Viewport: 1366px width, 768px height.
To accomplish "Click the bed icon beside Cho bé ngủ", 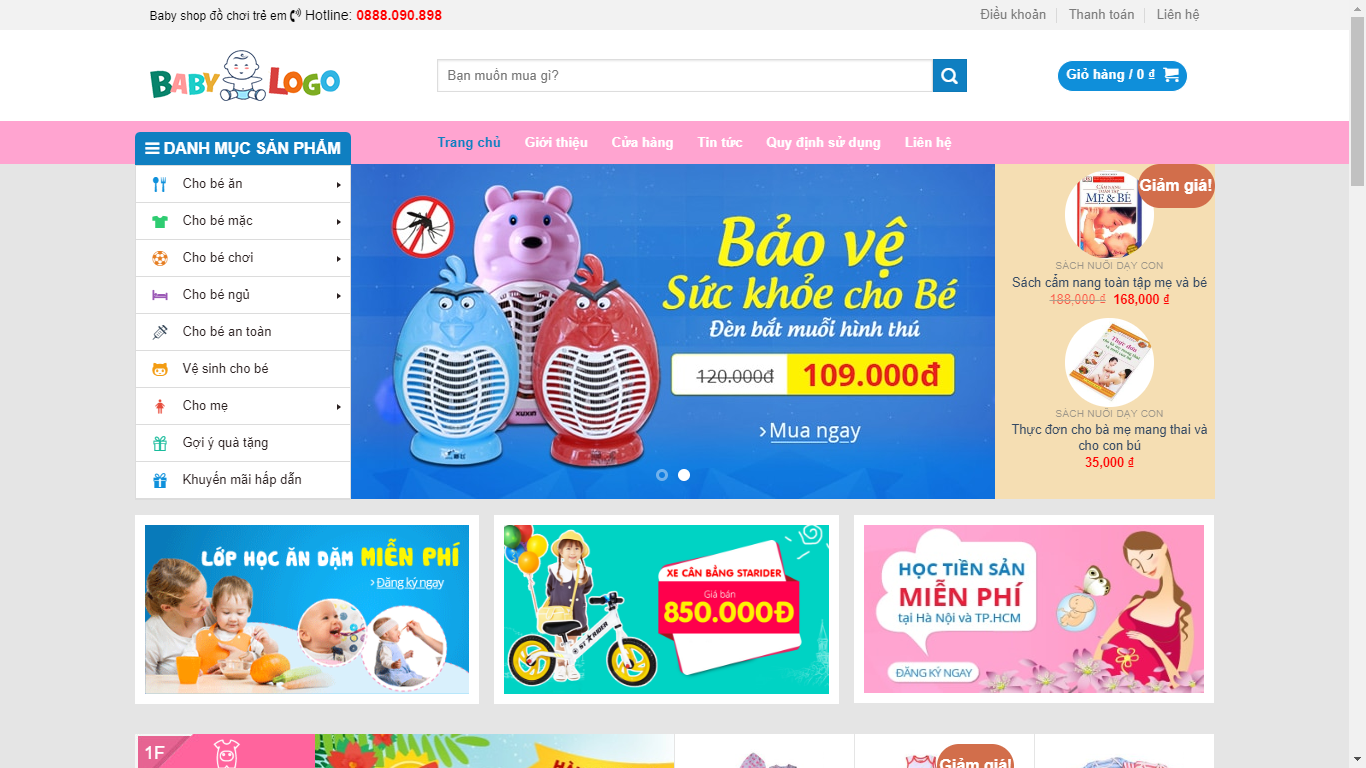I will point(160,295).
